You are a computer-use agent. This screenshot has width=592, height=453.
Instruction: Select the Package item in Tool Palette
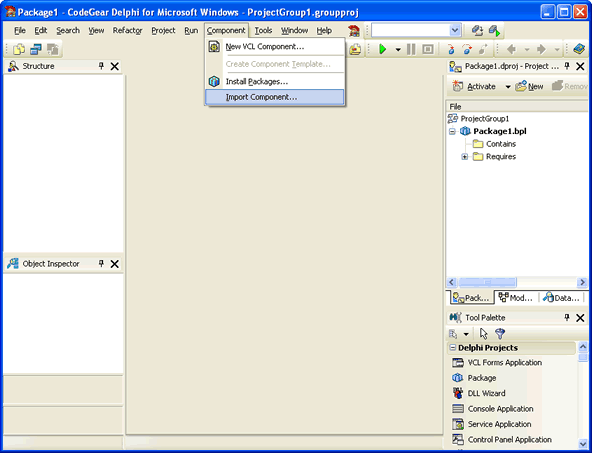point(481,378)
